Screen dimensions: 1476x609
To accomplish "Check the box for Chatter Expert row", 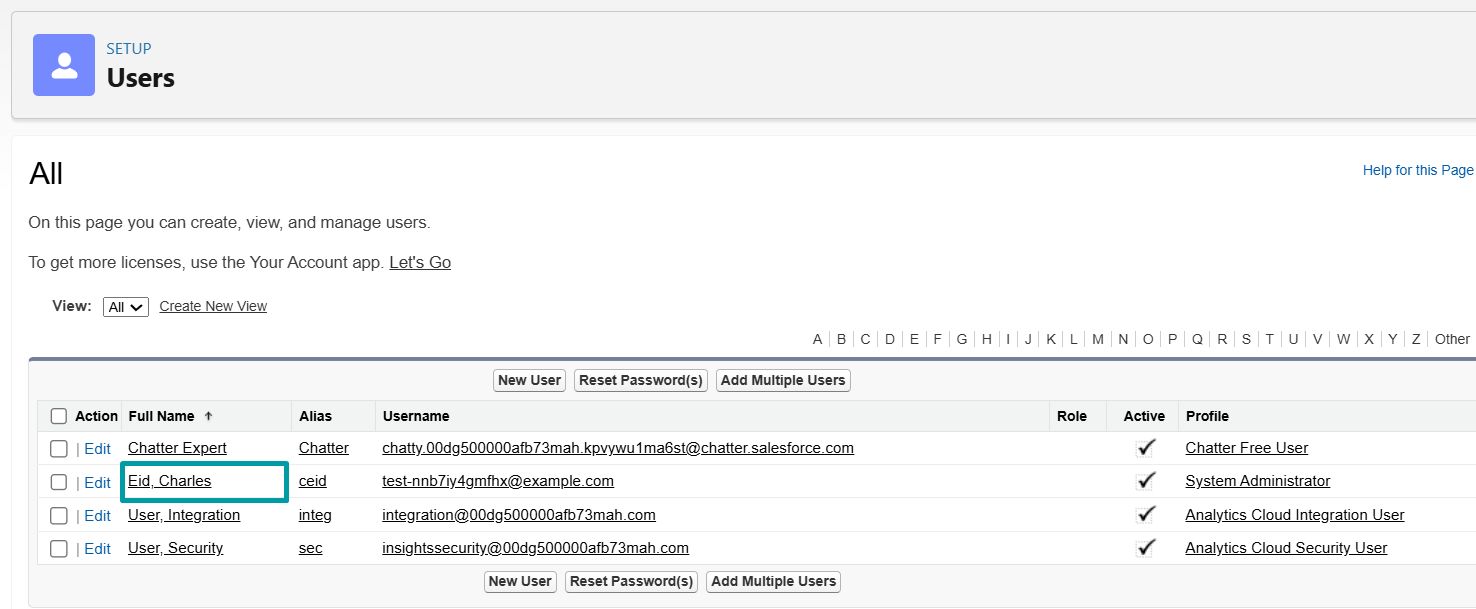I will pos(59,448).
